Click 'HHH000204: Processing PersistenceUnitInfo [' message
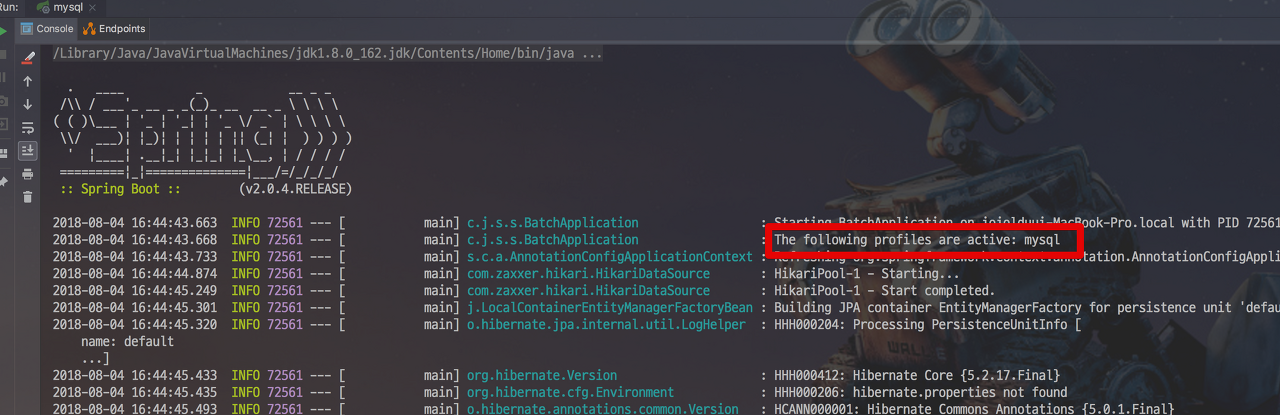This screenshot has width=1280, height=415. [927, 325]
